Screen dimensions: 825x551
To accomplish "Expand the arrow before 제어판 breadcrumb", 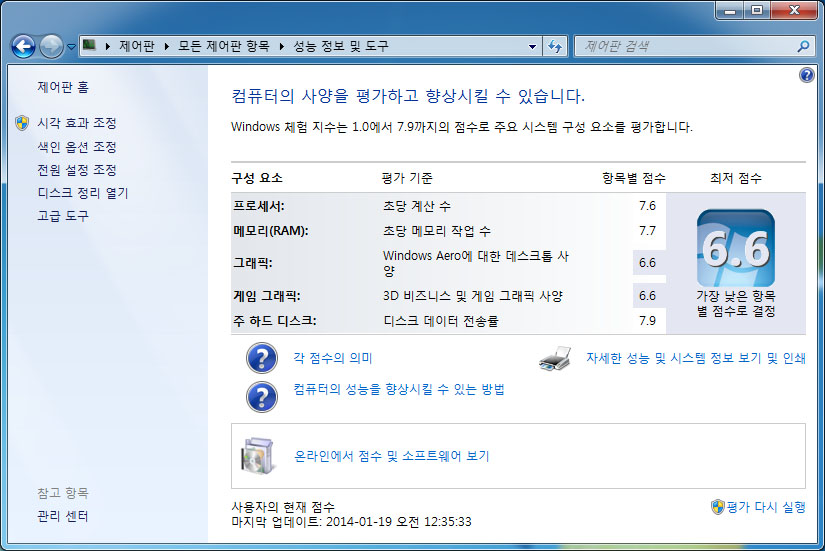I will click(x=108, y=46).
